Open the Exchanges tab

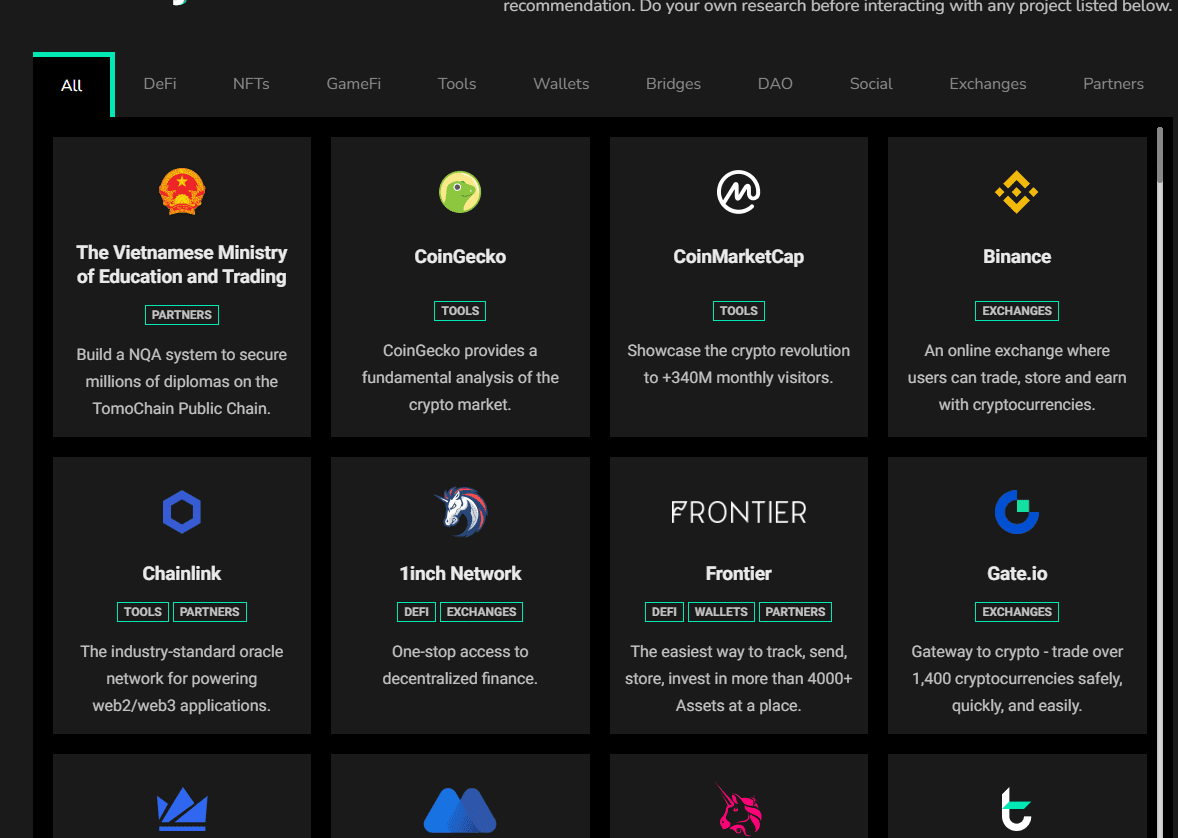[x=987, y=83]
